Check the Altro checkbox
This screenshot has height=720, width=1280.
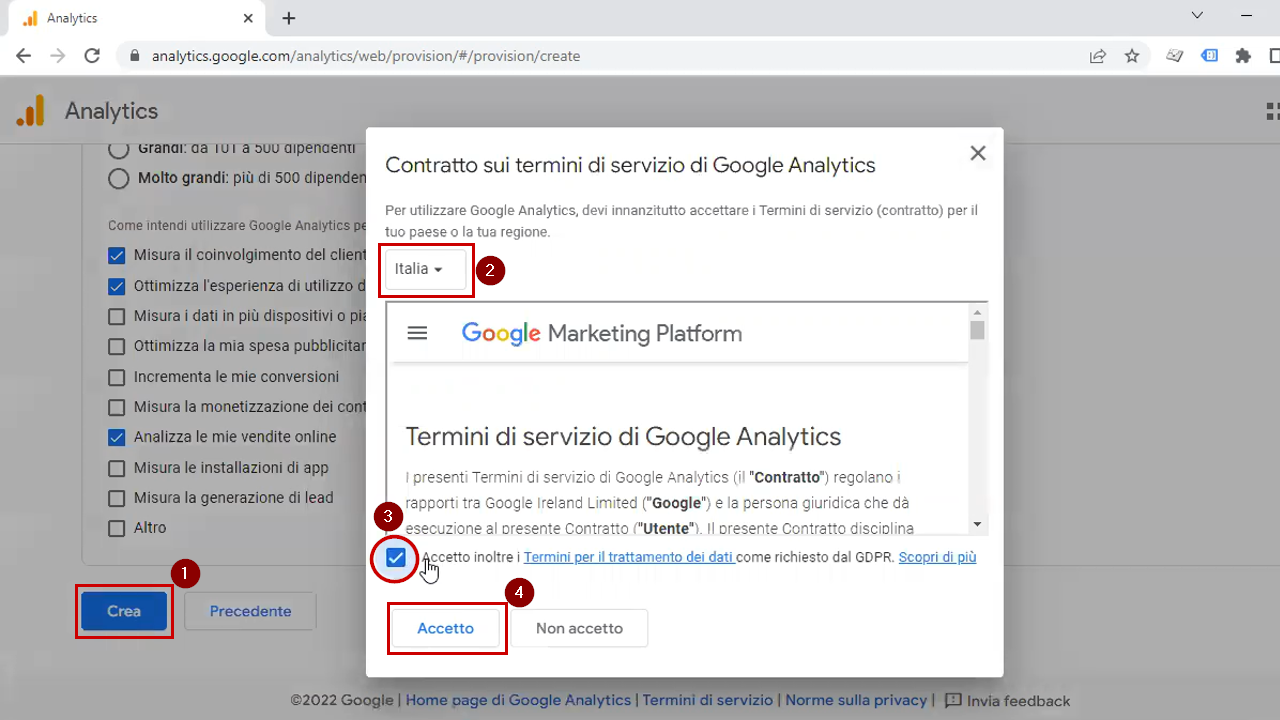coord(116,528)
